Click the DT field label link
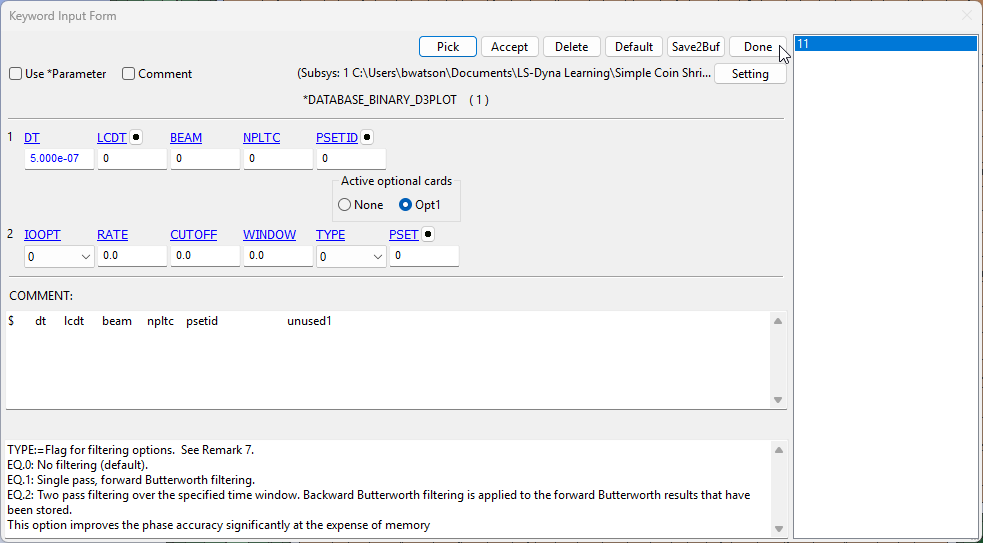Screen dimensions: 983x543 [x=32, y=138]
